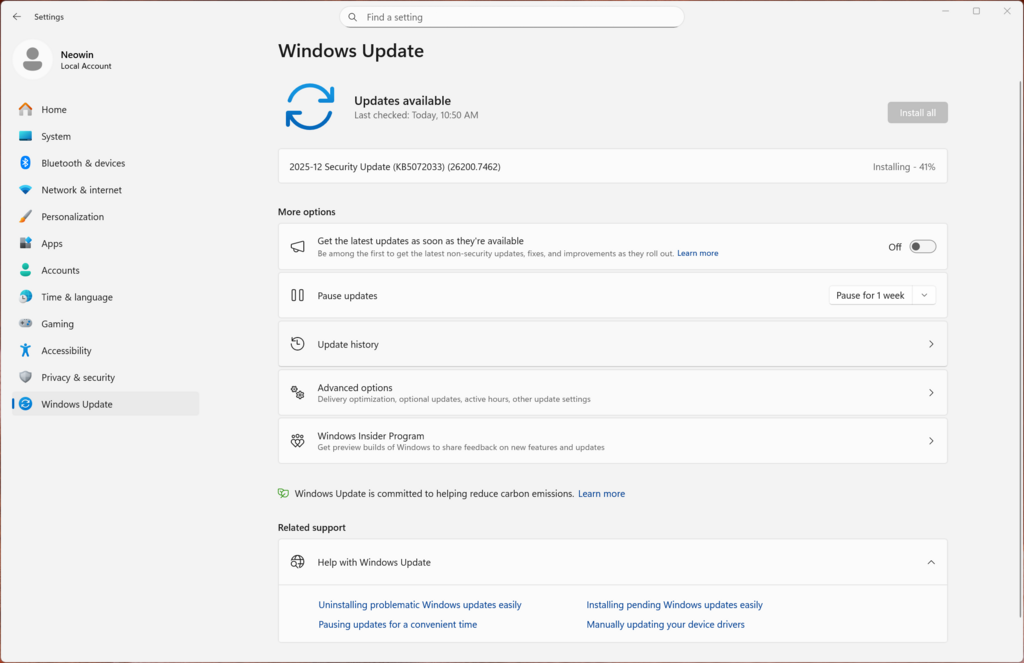Click the Last checked: Today, 10:50 AM text
Screen dimensions: 1024x663
point(416,115)
